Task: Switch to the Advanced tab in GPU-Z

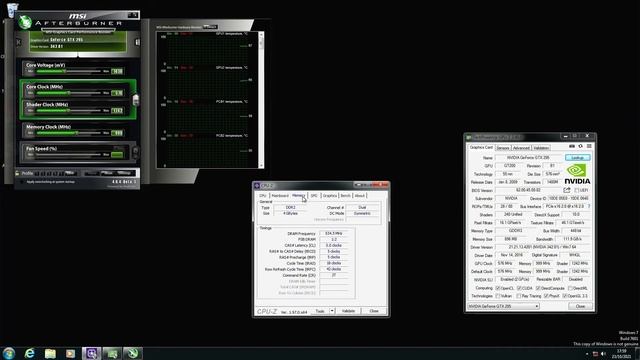Action: [x=521, y=148]
